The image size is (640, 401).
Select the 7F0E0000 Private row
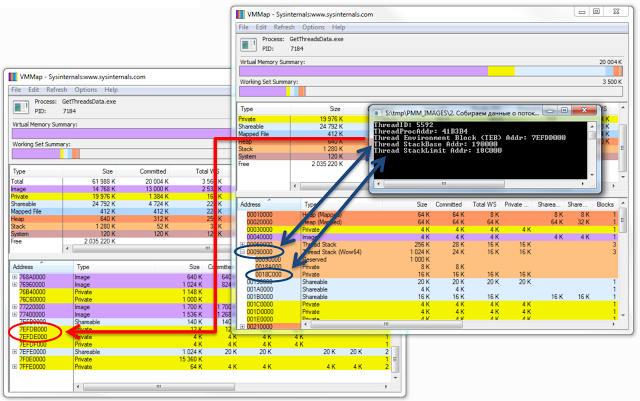click(x=200, y=359)
